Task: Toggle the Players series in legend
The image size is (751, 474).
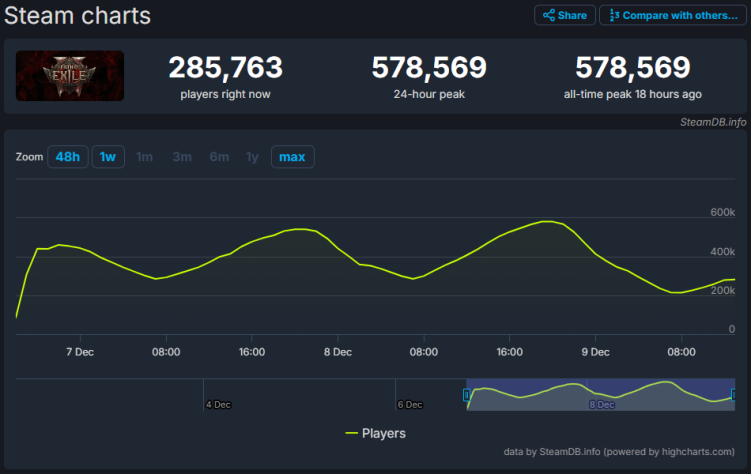Action: 383,433
